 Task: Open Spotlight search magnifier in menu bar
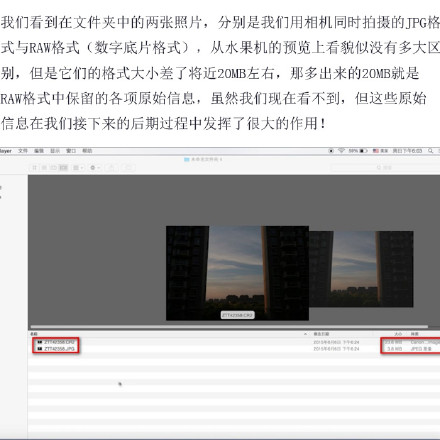pyautogui.click(x=430, y=151)
